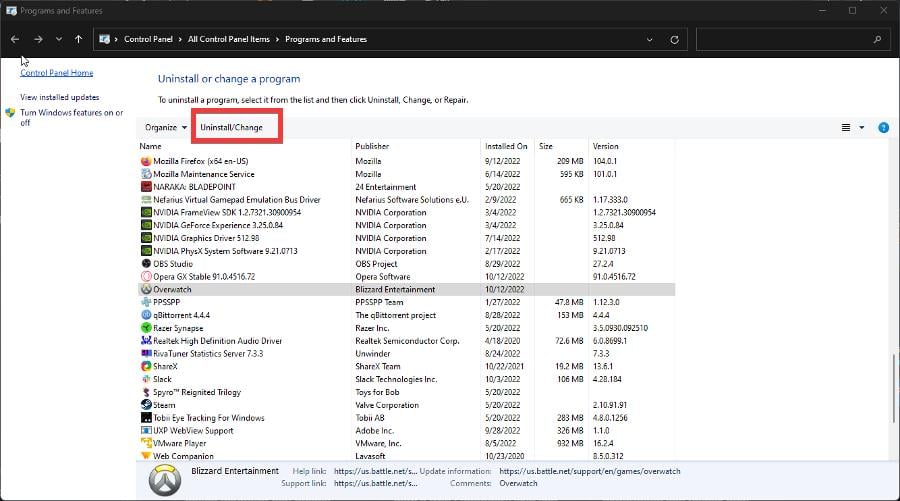Click the ShareX program icon
900x501 pixels.
click(x=146, y=366)
